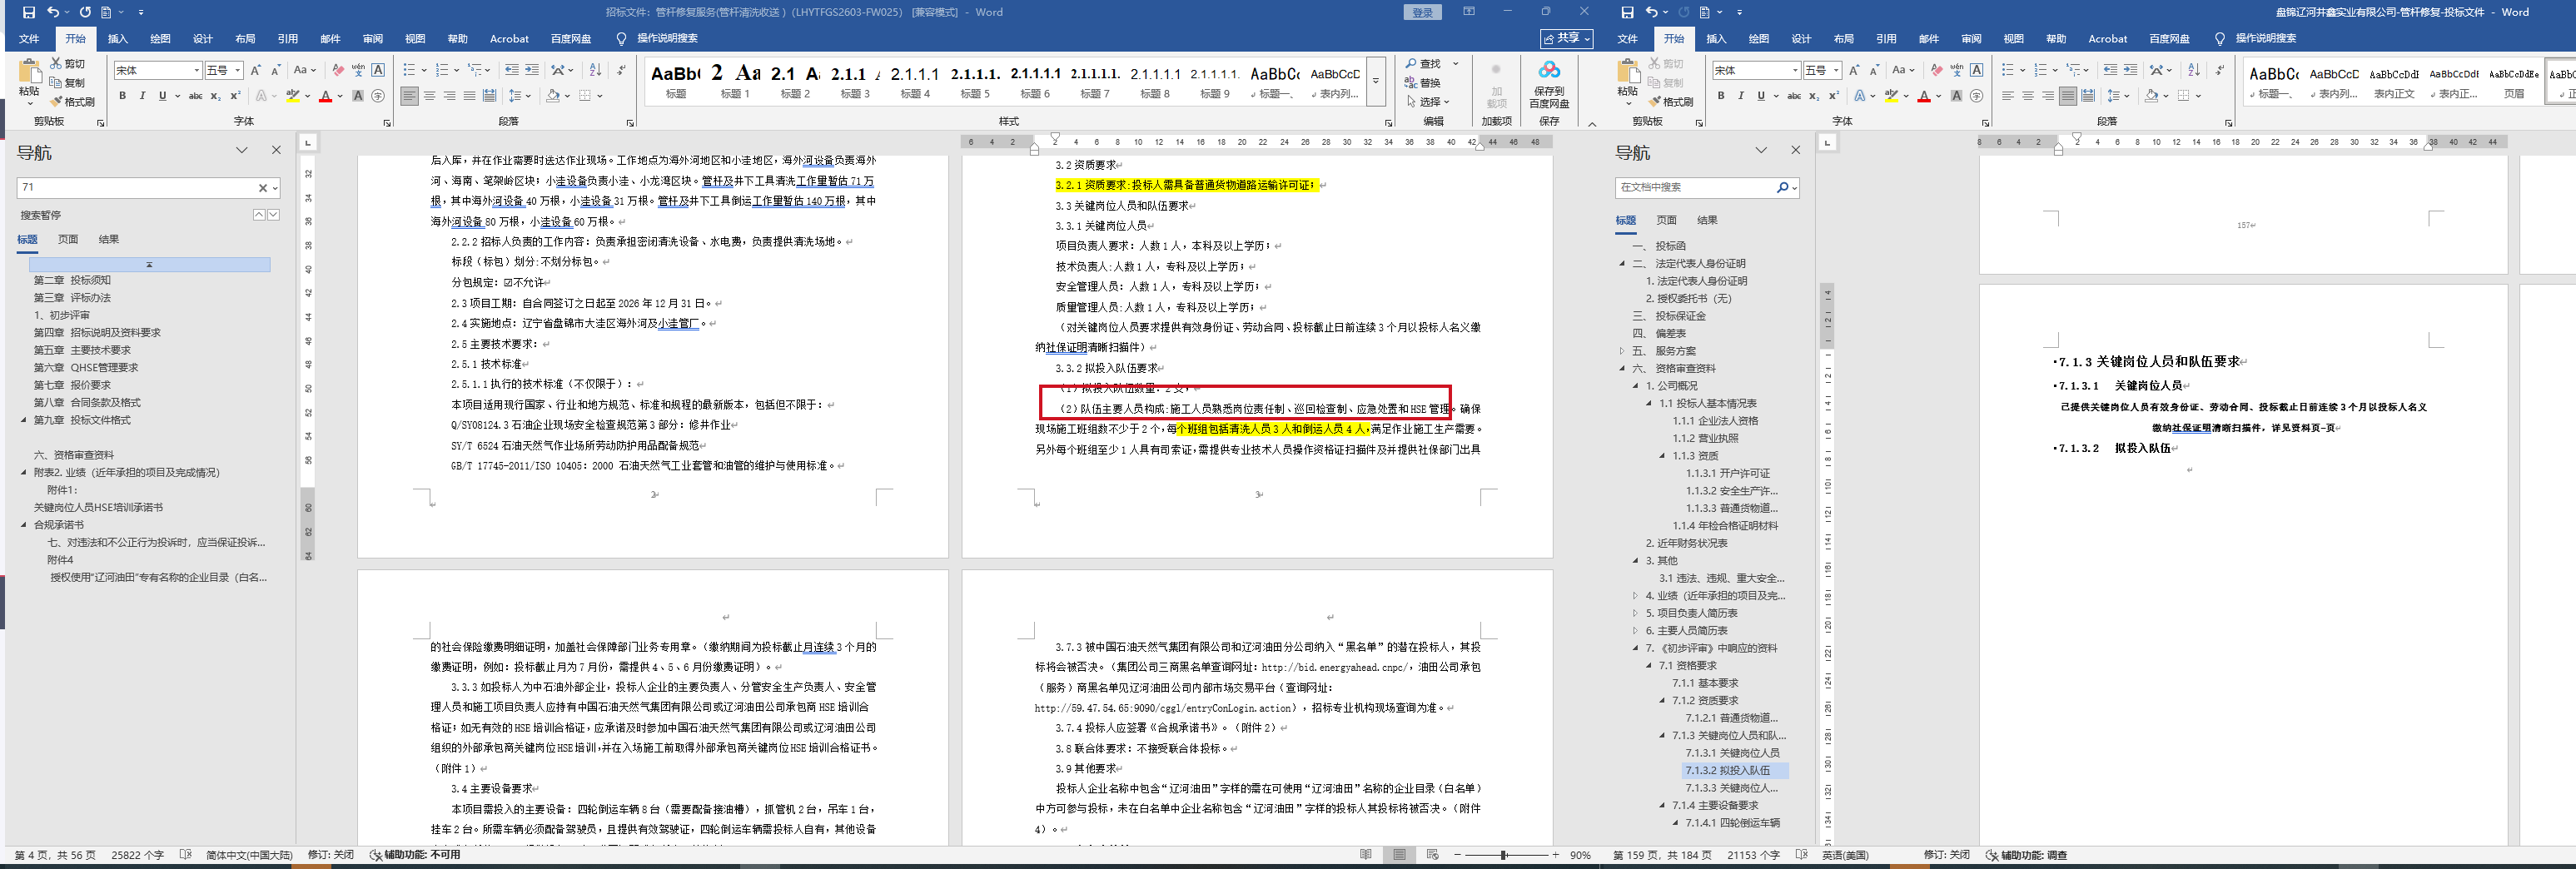Open 文件 menu in right Word window
Viewport: 2576px width, 869px height.
(1628, 39)
